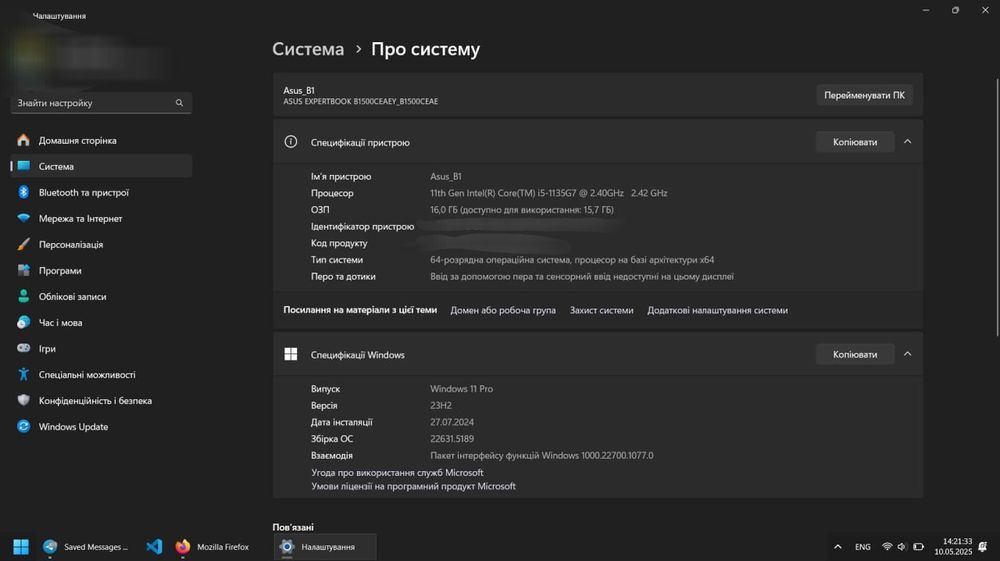This screenshot has height=561, width=1000.
Task: Open the Windows Start menu
Action: pos(21,547)
